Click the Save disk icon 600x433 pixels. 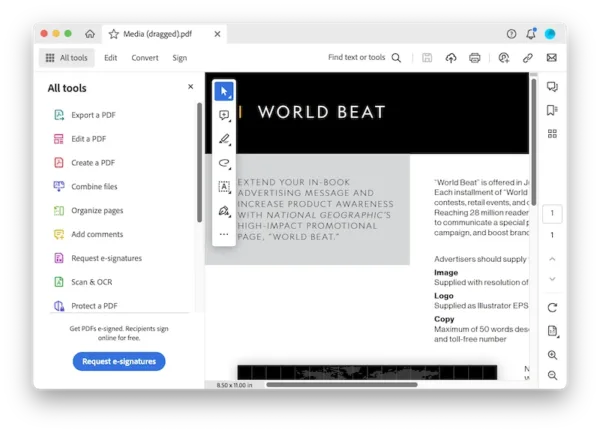click(427, 58)
